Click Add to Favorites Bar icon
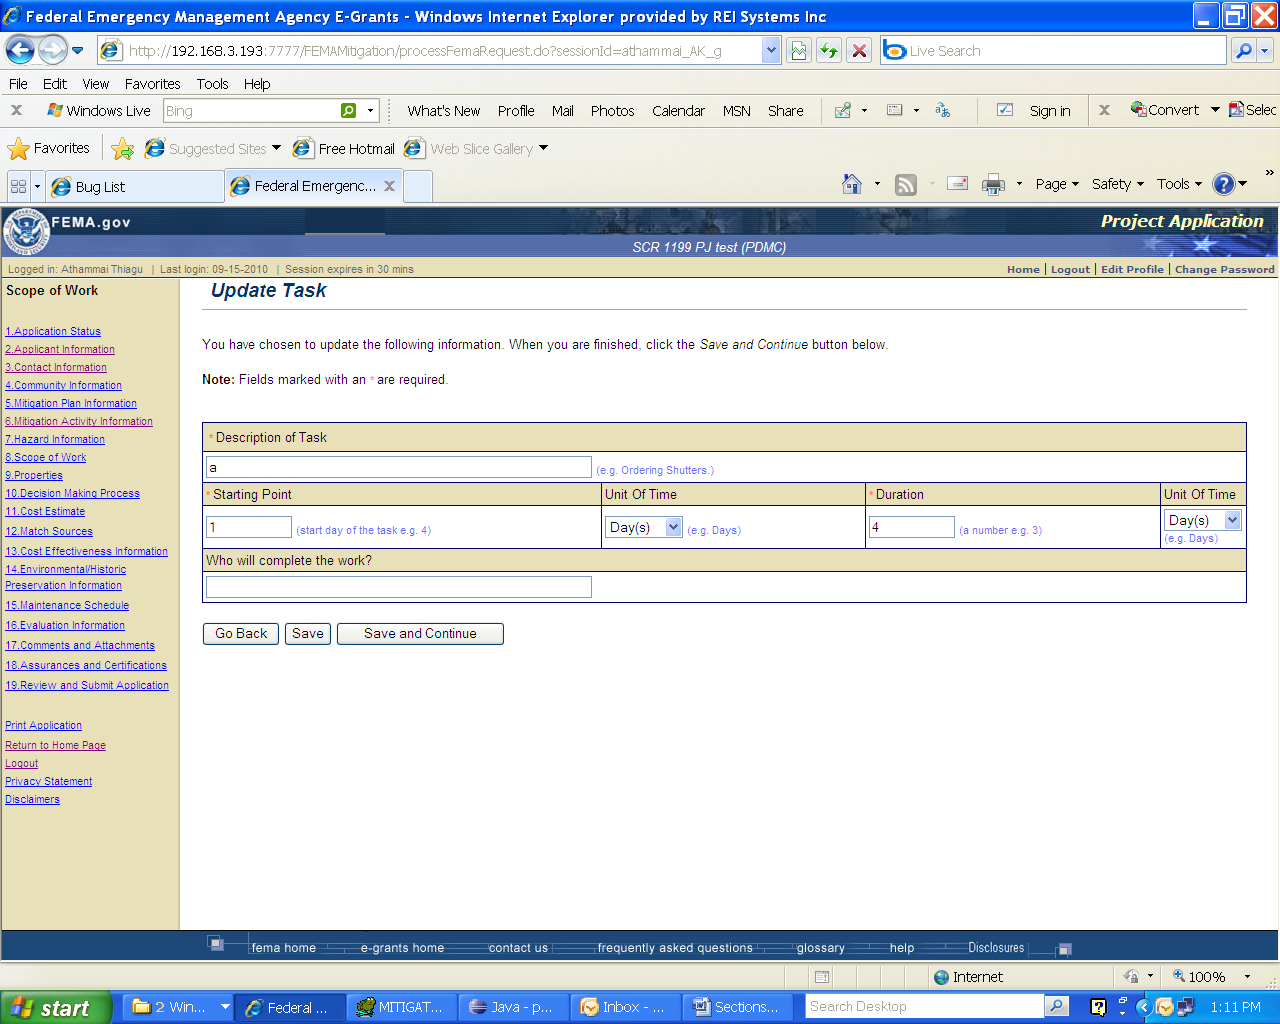The image size is (1280, 1024). (x=123, y=149)
